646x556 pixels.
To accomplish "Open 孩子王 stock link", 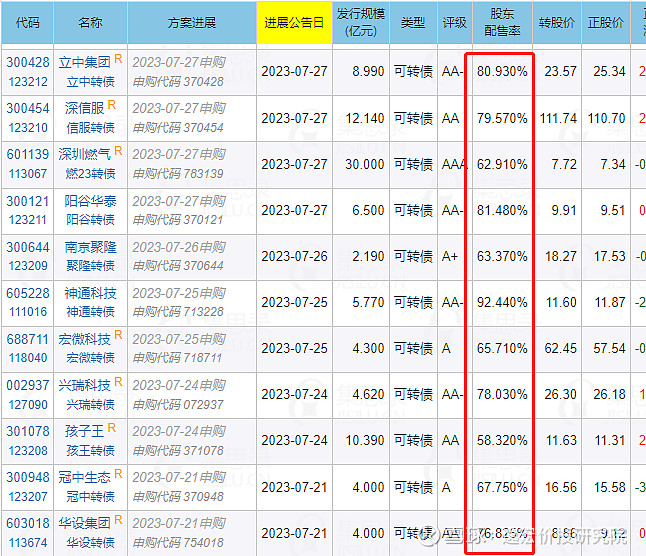I will coord(84,432).
